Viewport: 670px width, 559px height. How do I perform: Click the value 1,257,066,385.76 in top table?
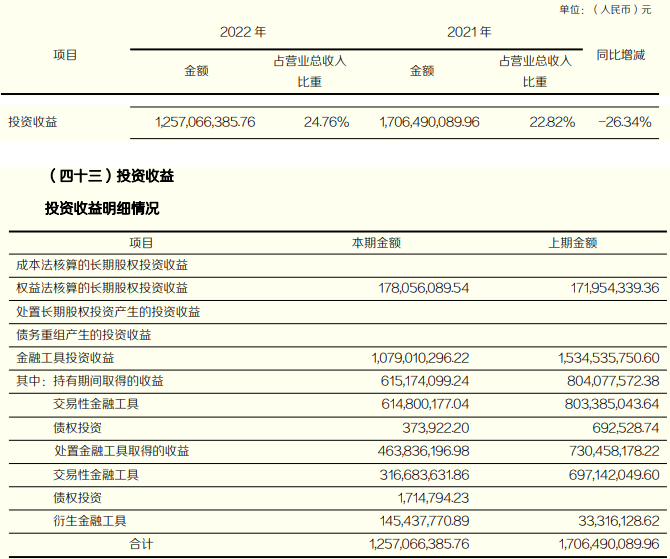(205, 122)
